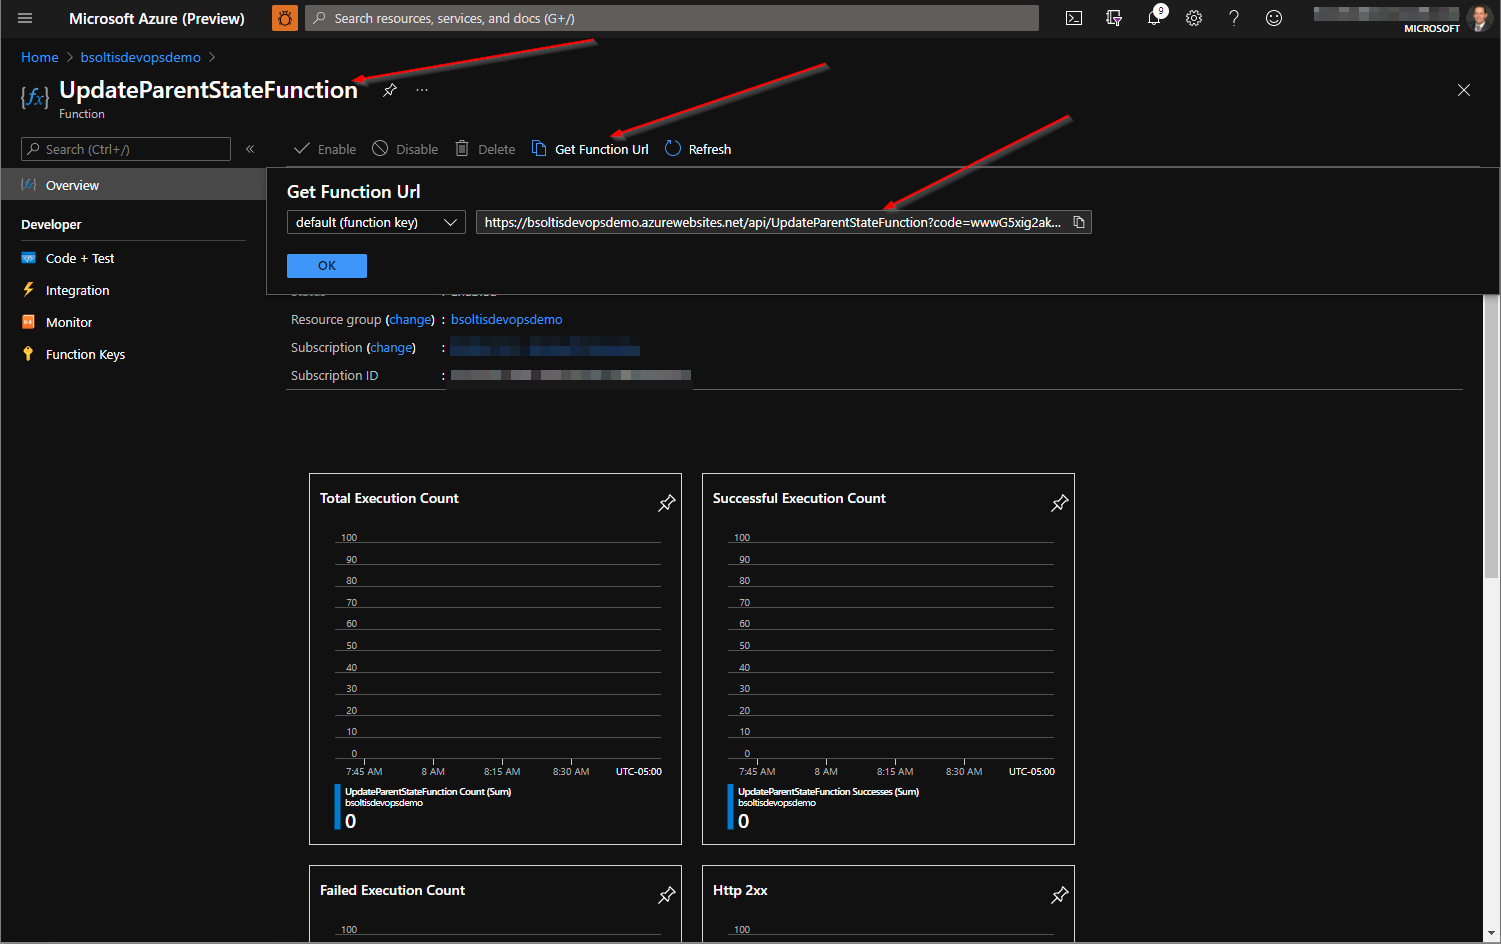Open the portal hamburger menu
This screenshot has height=944, width=1501.
click(25, 18)
